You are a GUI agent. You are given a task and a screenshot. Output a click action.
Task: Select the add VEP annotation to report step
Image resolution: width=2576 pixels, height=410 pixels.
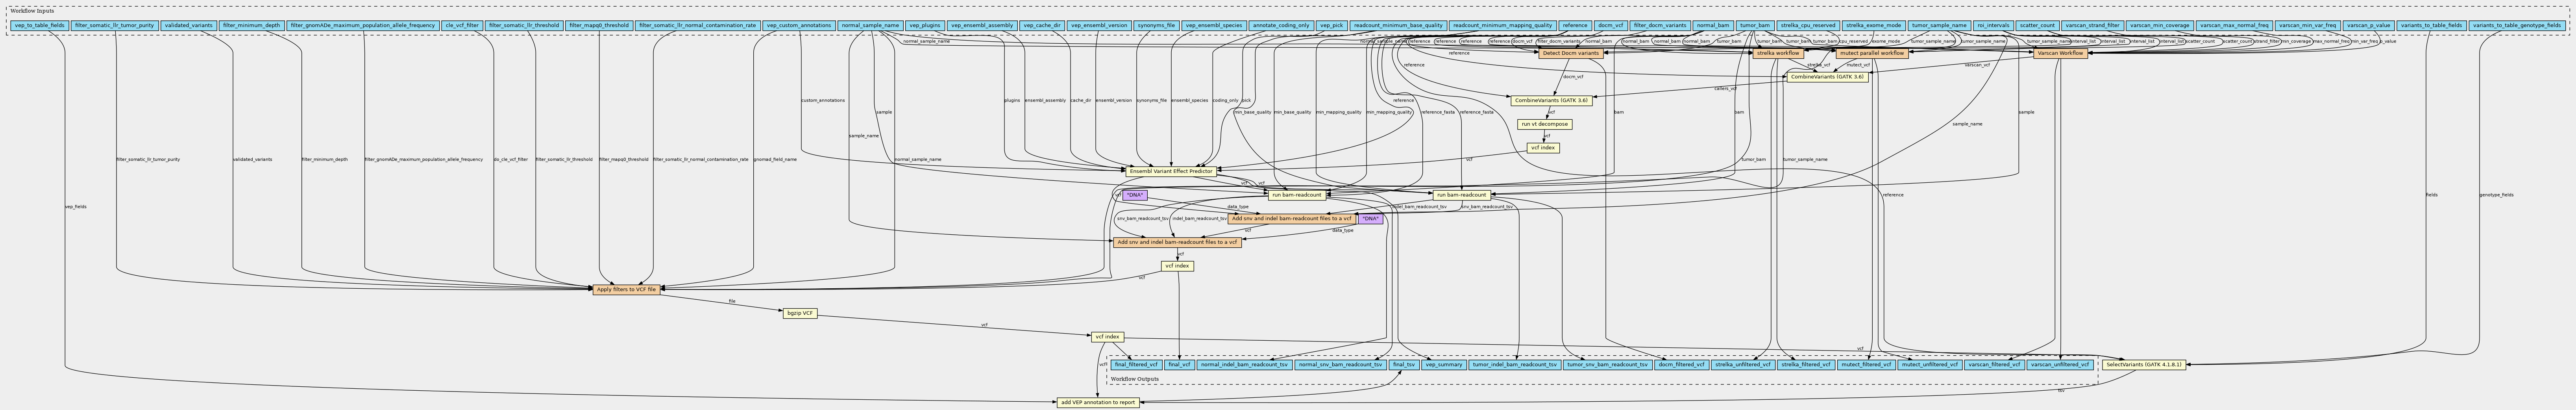tap(1098, 402)
